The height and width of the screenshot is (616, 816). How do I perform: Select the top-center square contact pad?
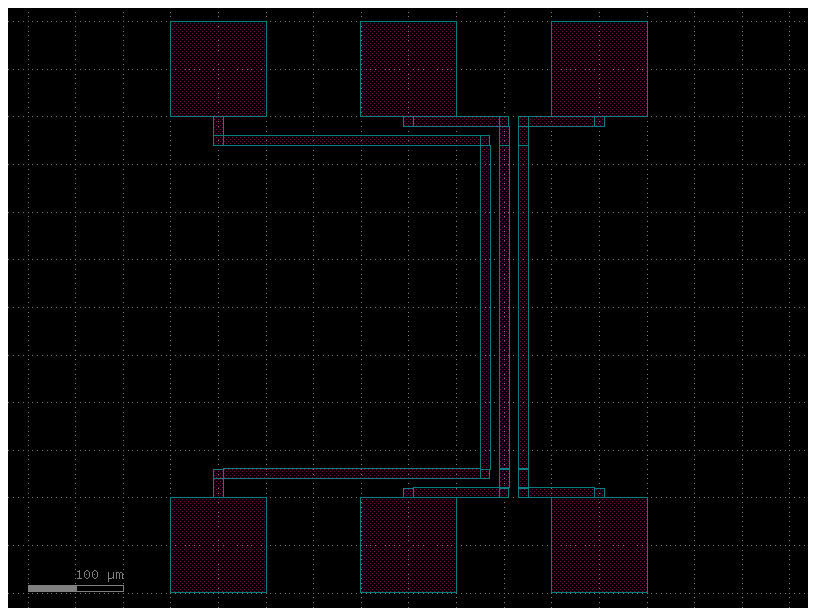[408, 69]
